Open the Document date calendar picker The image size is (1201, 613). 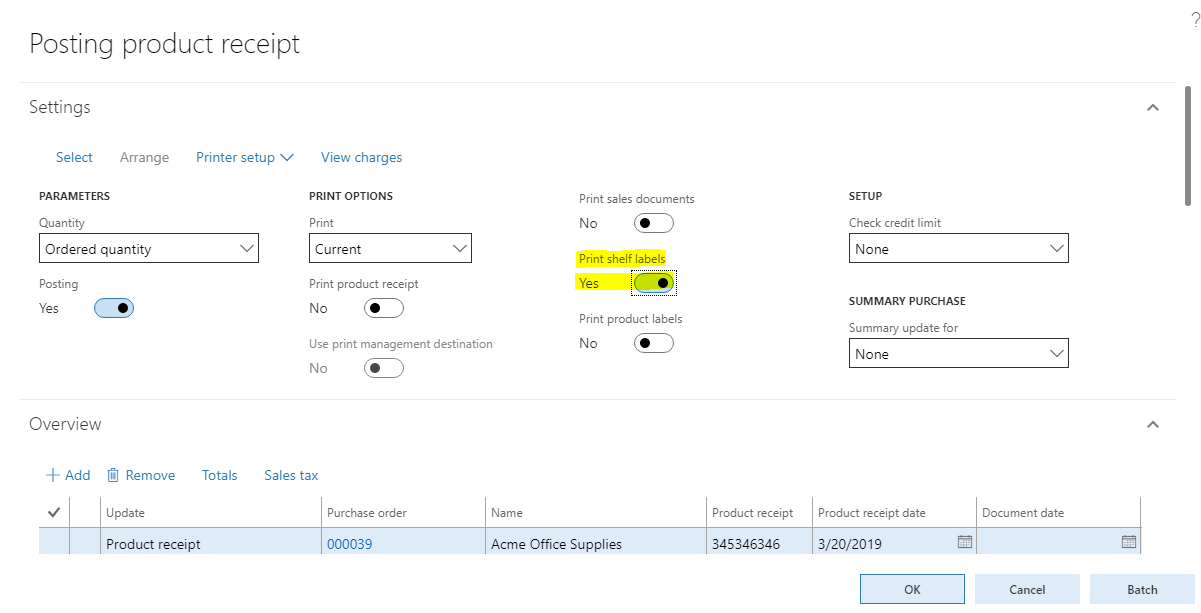click(1128, 542)
